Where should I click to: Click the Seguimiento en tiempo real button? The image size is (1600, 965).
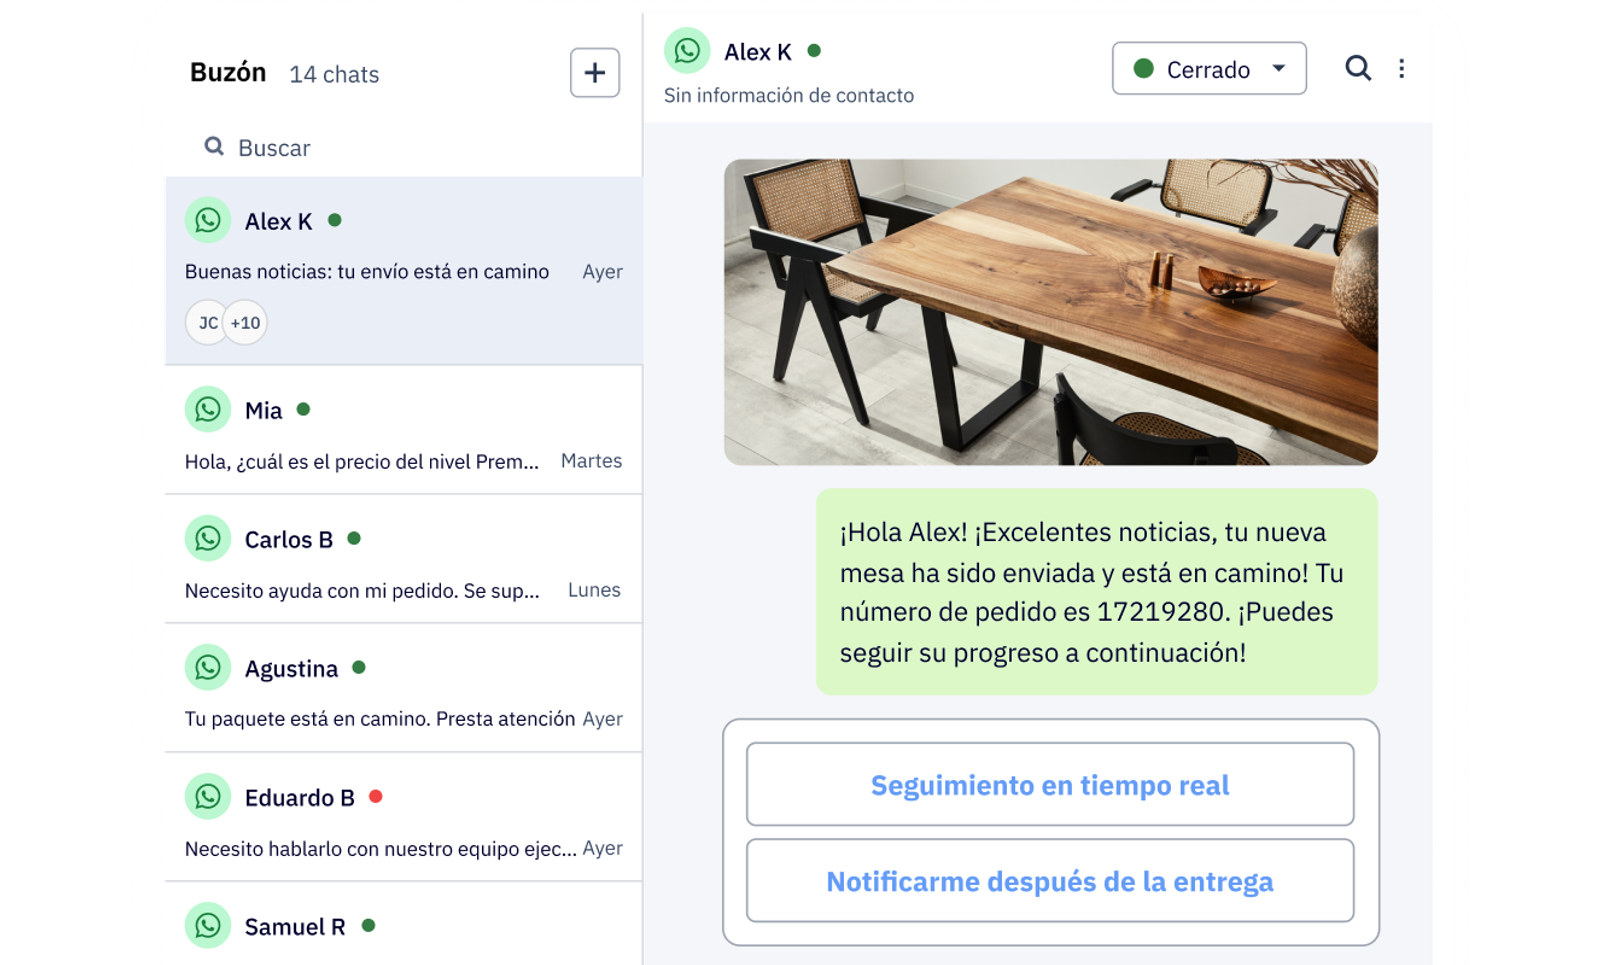point(1050,784)
